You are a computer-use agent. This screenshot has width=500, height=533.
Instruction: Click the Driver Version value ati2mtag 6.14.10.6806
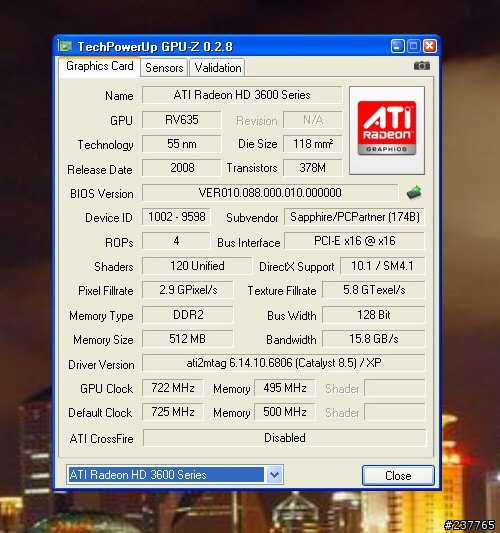(283, 363)
